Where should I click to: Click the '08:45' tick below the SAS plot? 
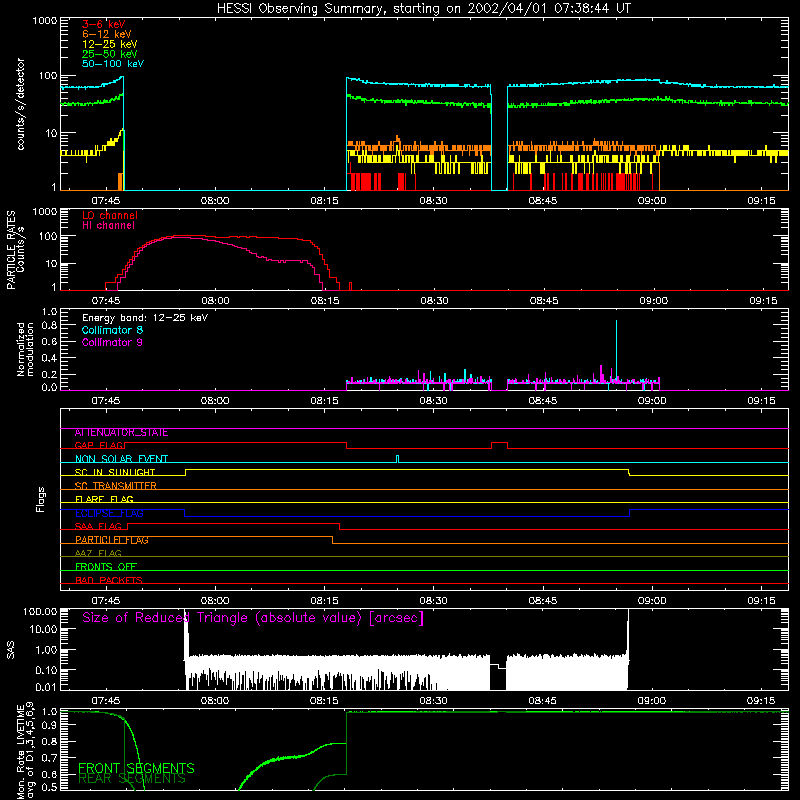[542, 701]
